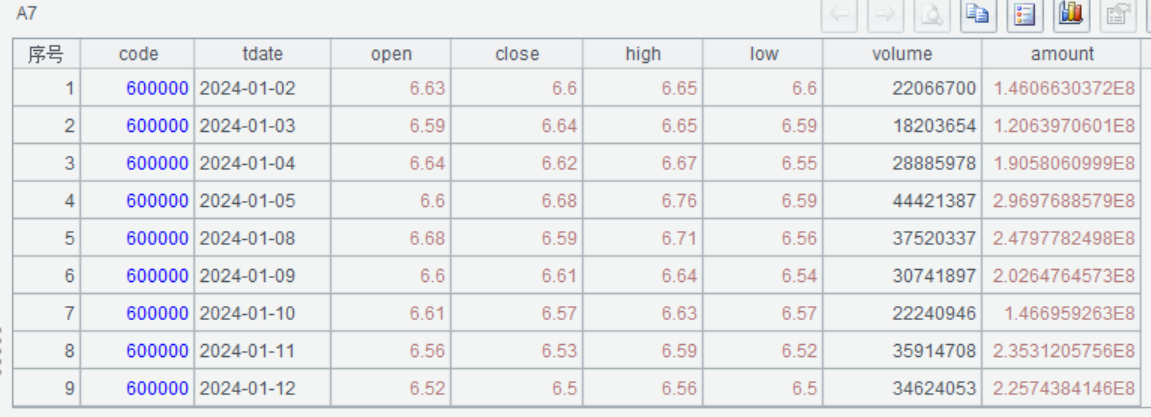Click date cell 2024-01-08

(248, 239)
